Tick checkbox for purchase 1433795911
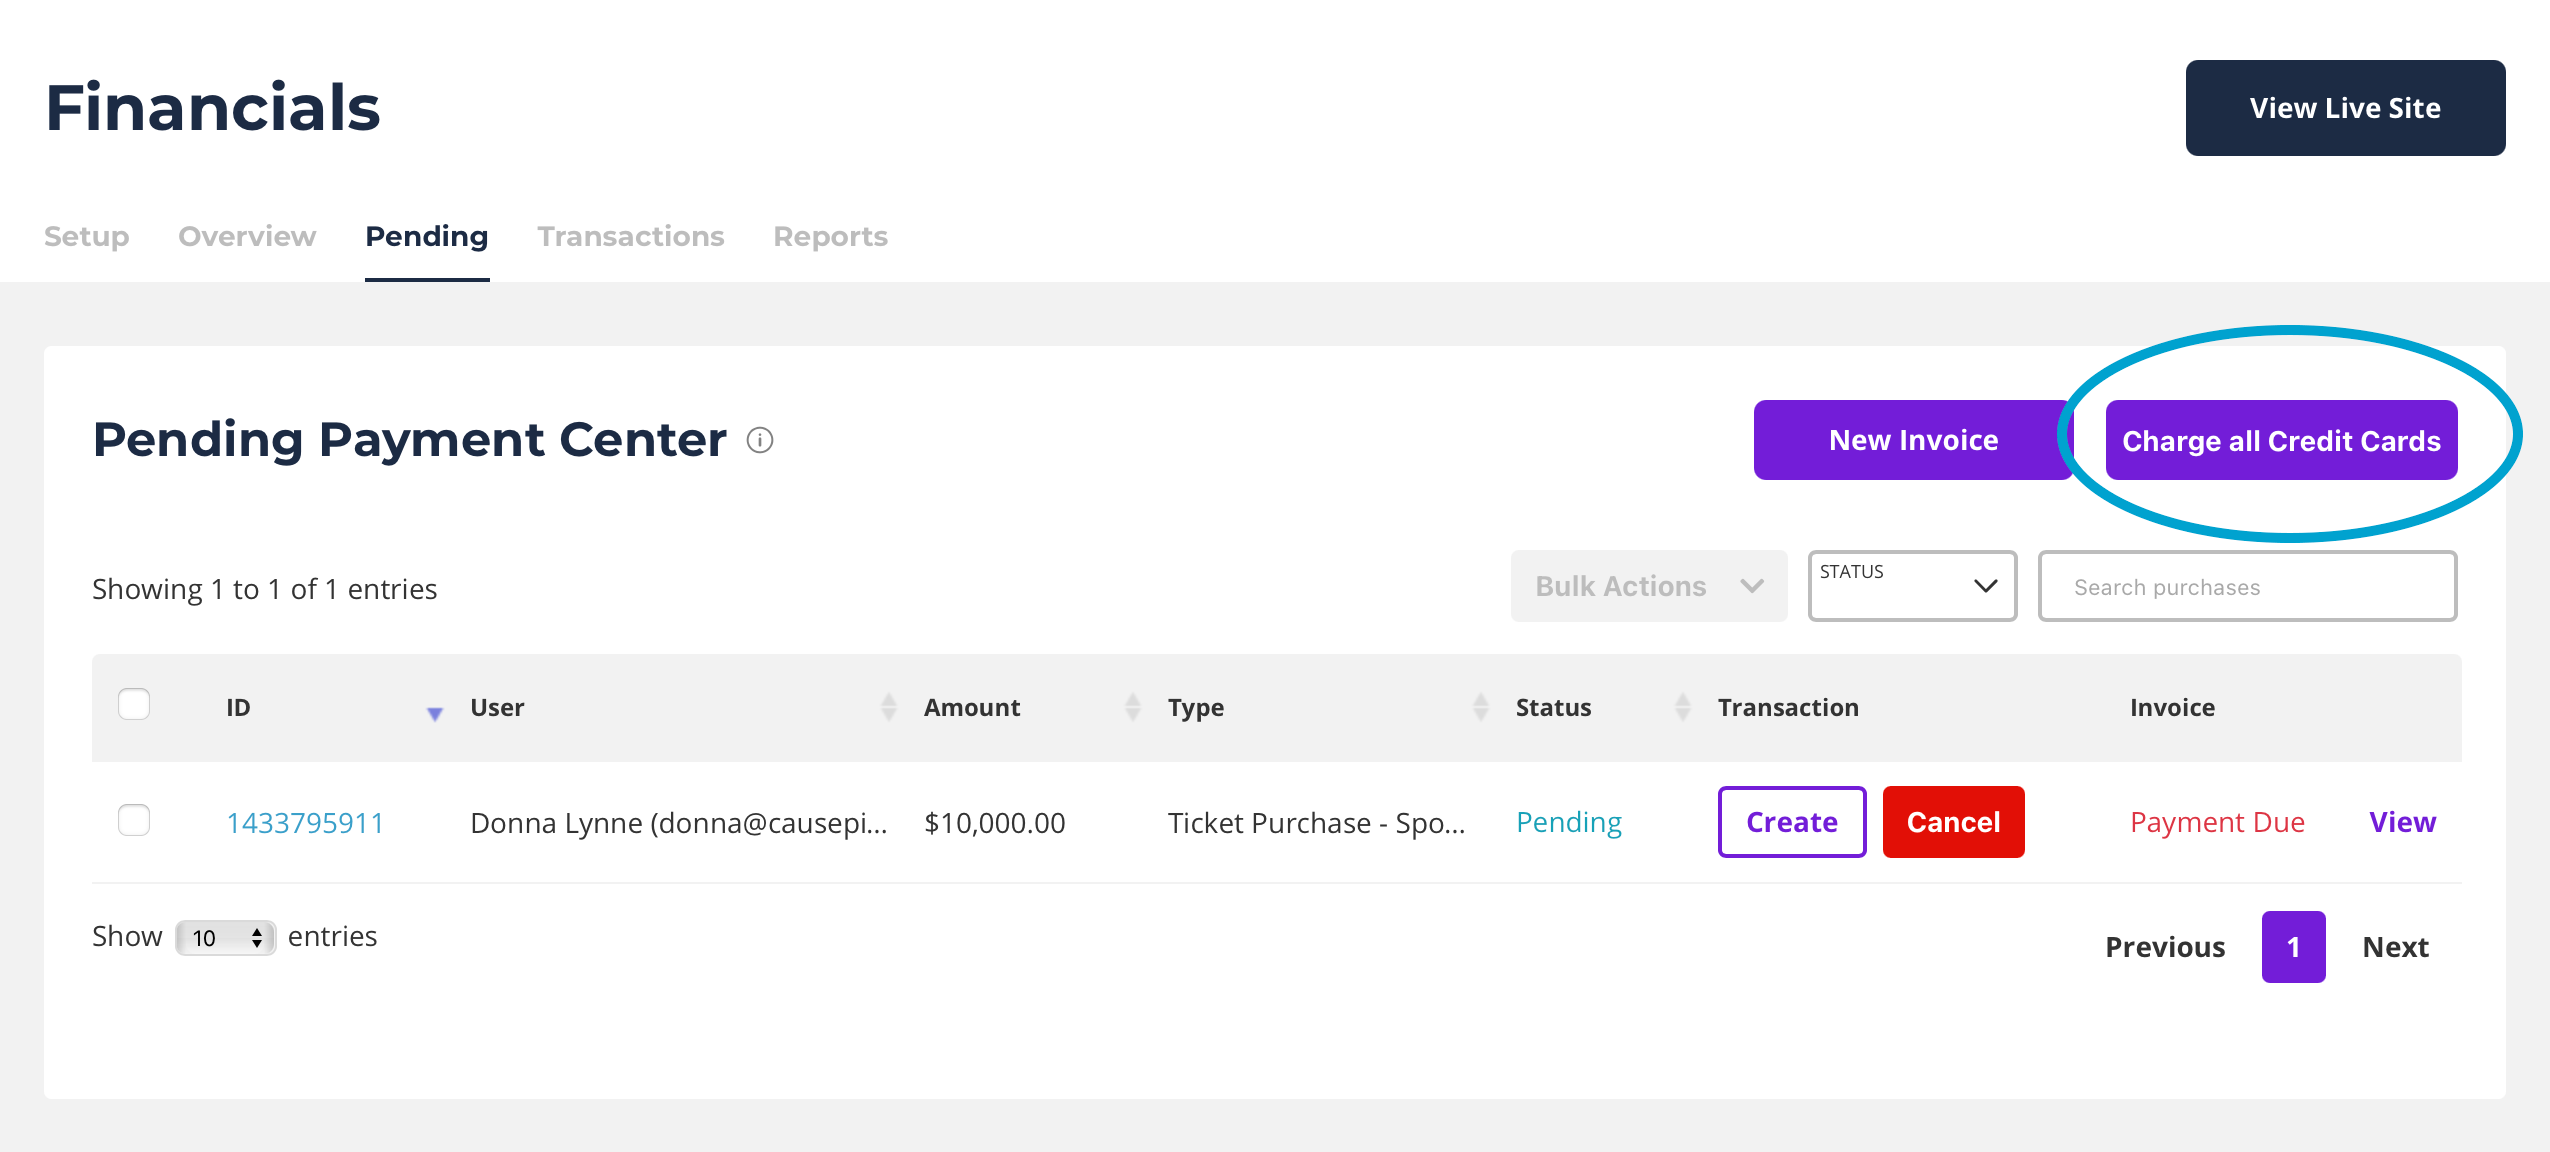The height and width of the screenshot is (1152, 2550). (x=134, y=820)
